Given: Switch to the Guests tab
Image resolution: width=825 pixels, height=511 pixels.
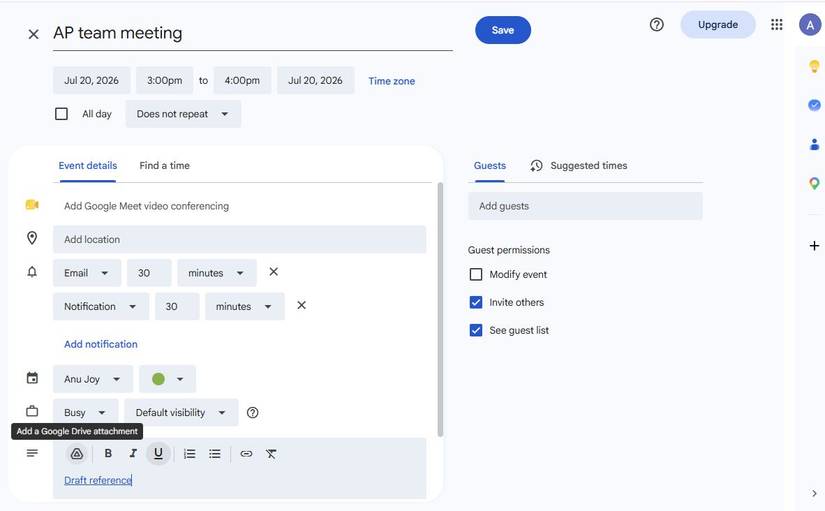Looking at the screenshot, I should pos(490,166).
